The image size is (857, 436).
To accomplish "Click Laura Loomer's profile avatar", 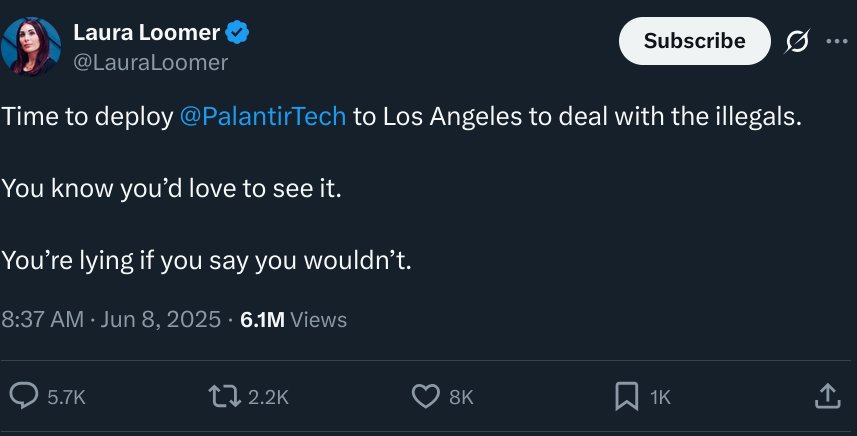I will coord(31,46).
